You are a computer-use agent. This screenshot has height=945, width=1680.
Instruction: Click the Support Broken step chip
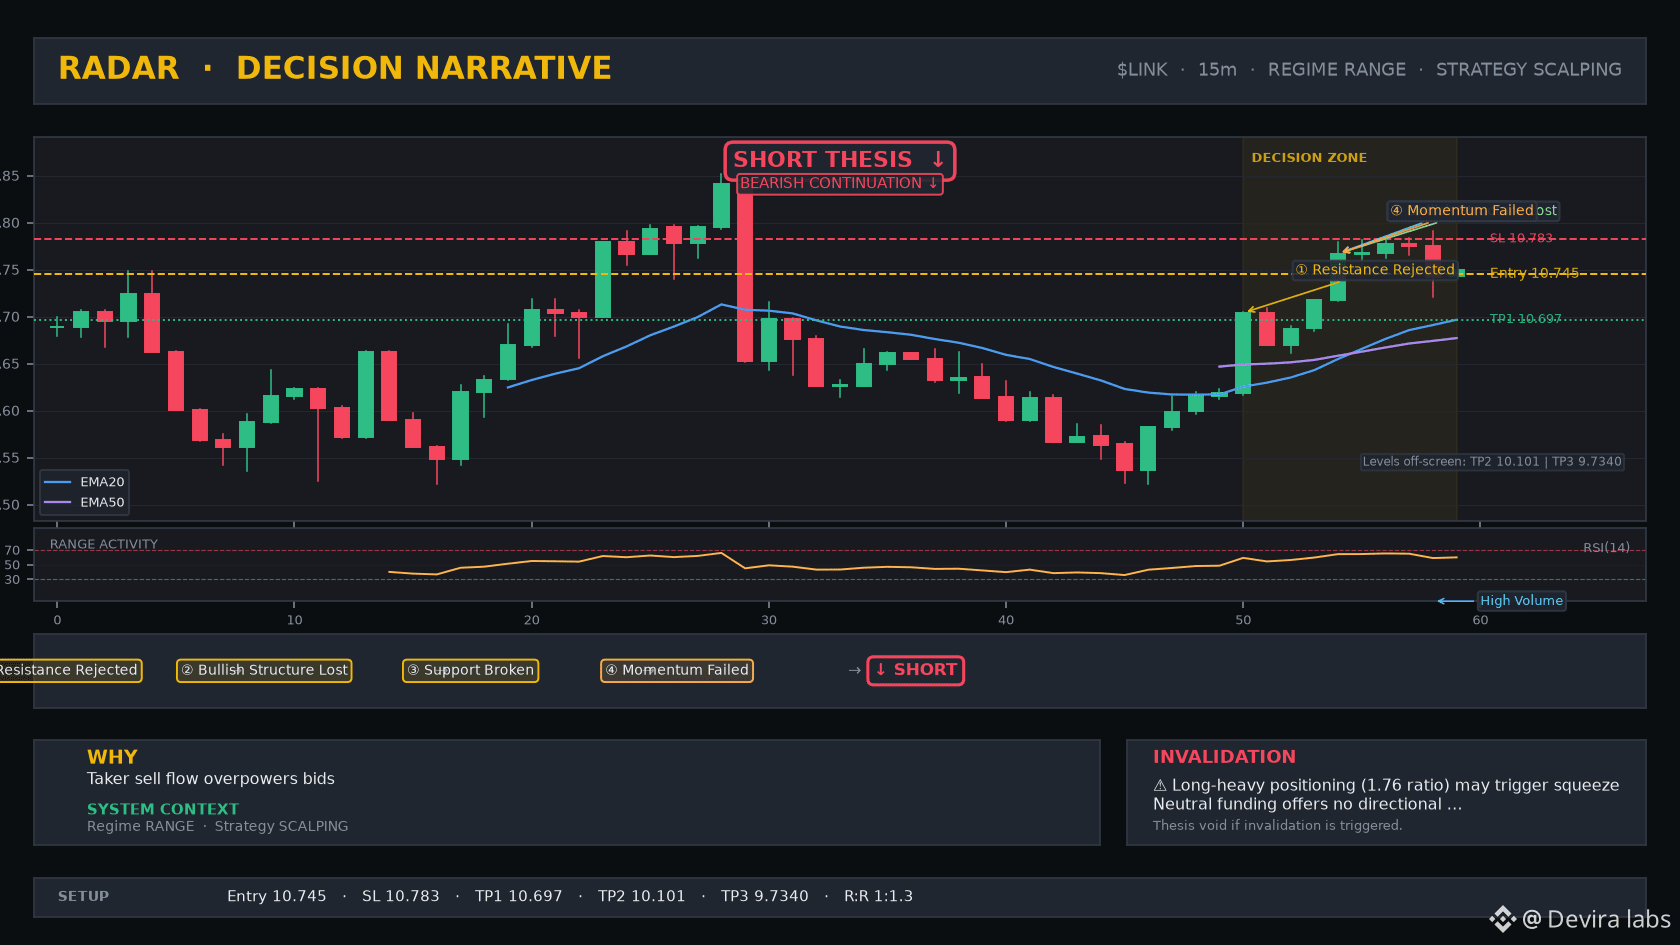pyautogui.click(x=470, y=670)
